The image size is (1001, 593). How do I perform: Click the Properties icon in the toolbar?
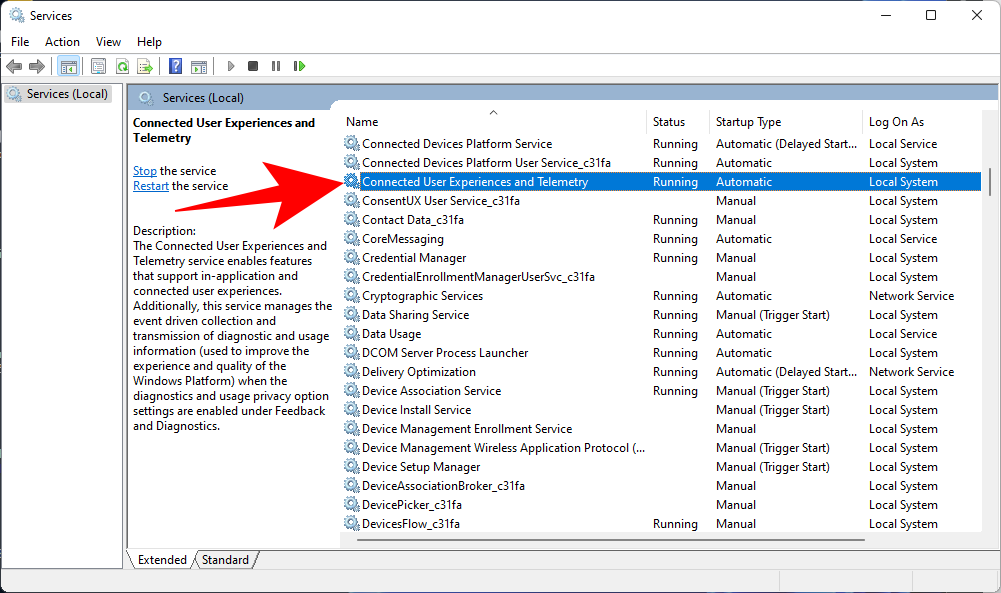(x=97, y=66)
